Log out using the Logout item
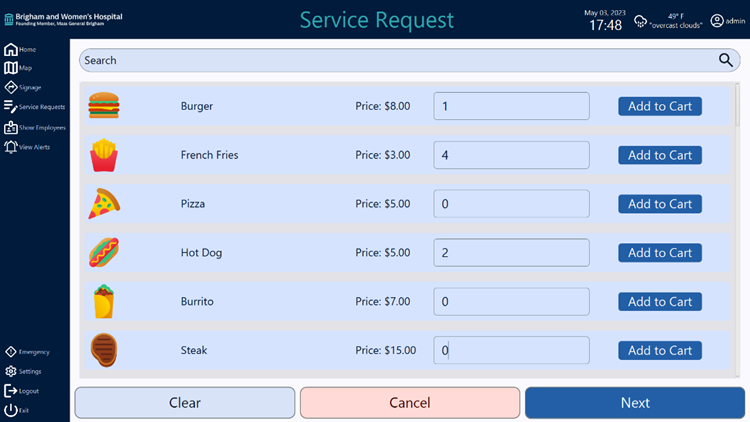Screen dimensions: 750x422 point(22,391)
